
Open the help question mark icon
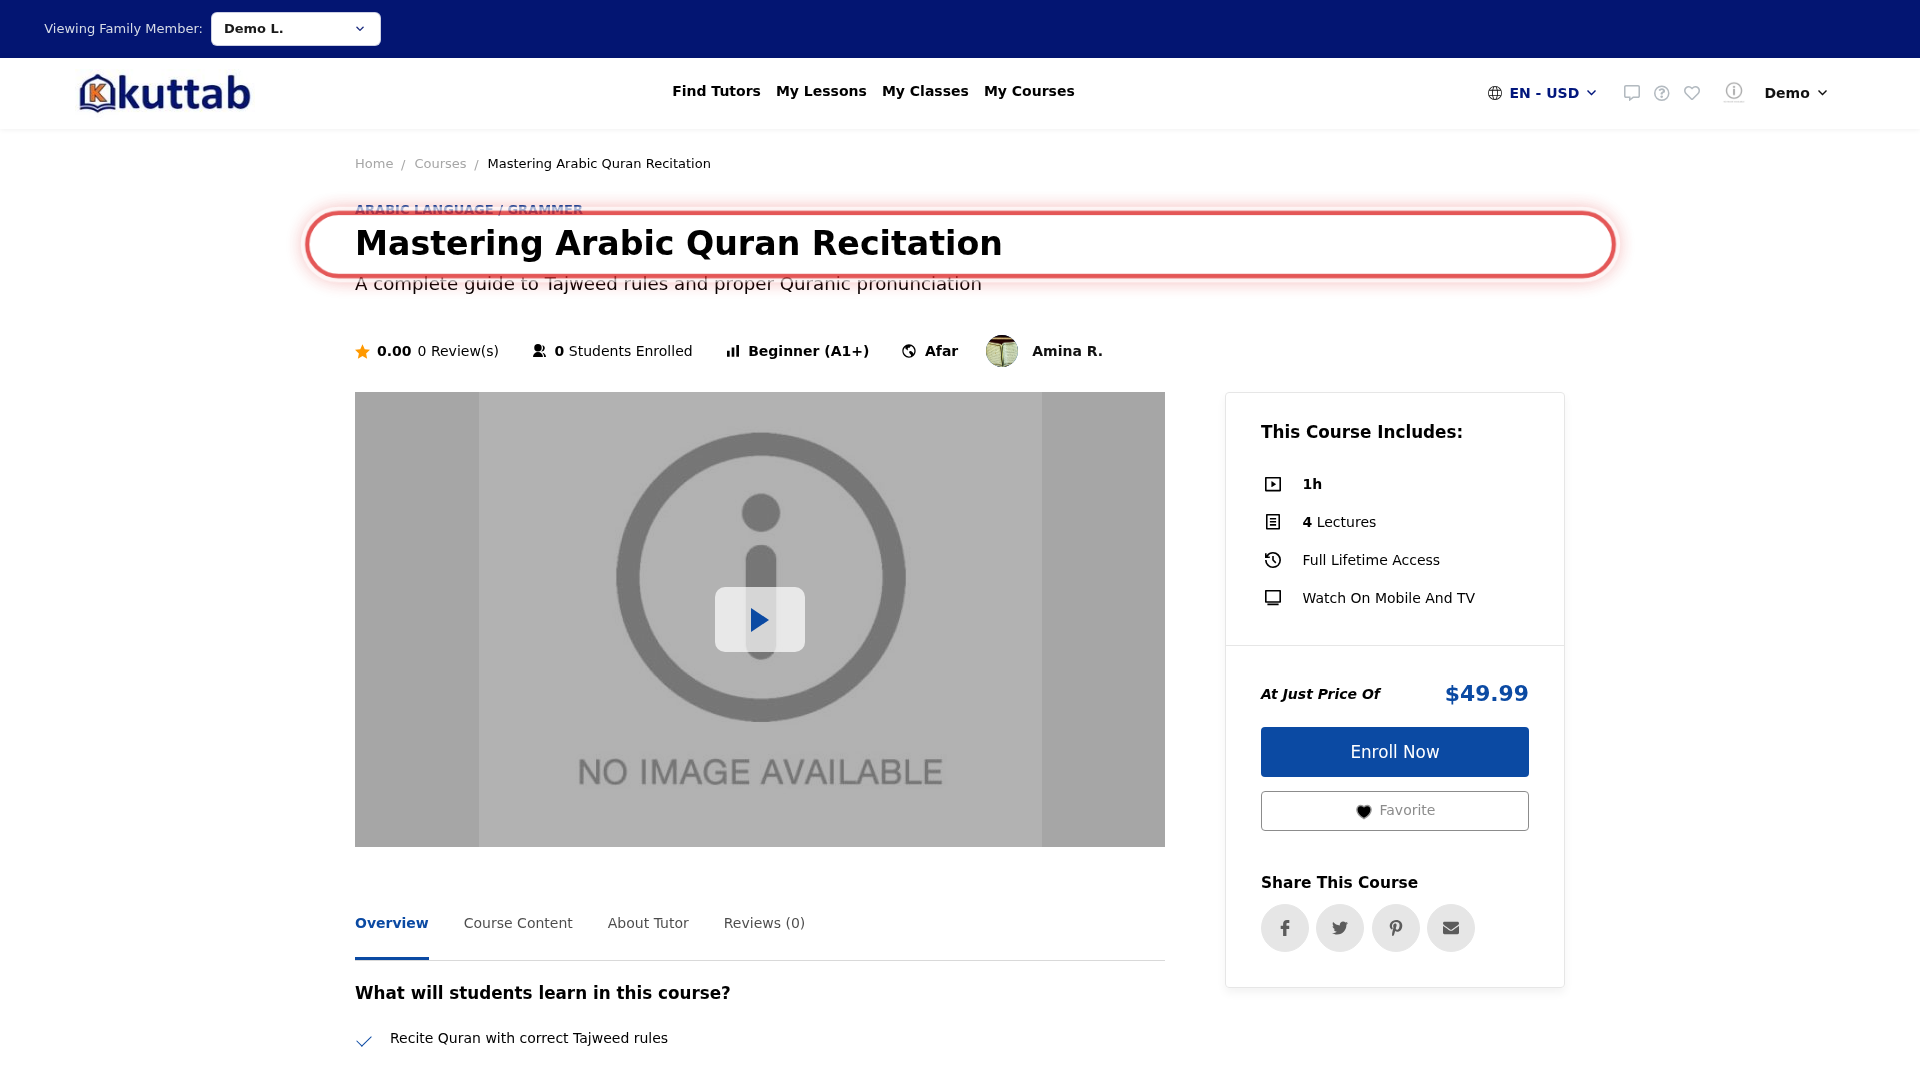click(1662, 93)
